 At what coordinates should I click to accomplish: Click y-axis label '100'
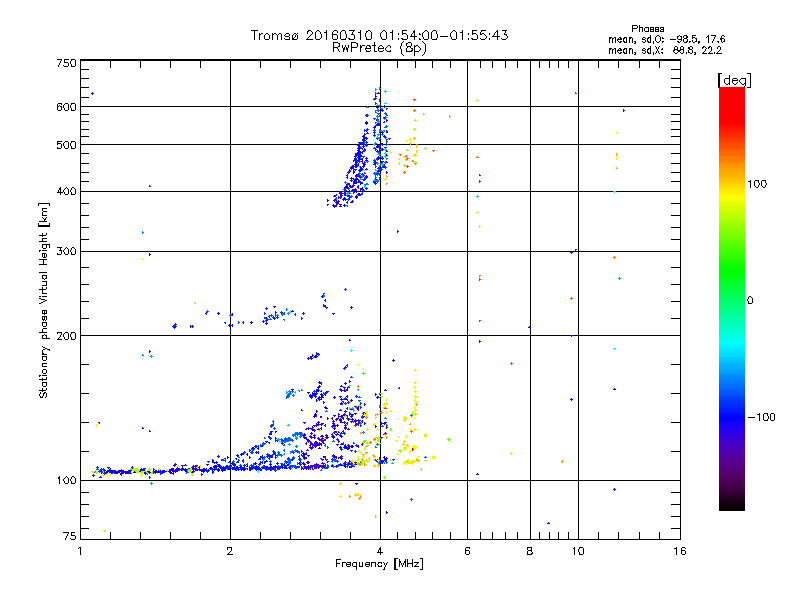click(66, 481)
